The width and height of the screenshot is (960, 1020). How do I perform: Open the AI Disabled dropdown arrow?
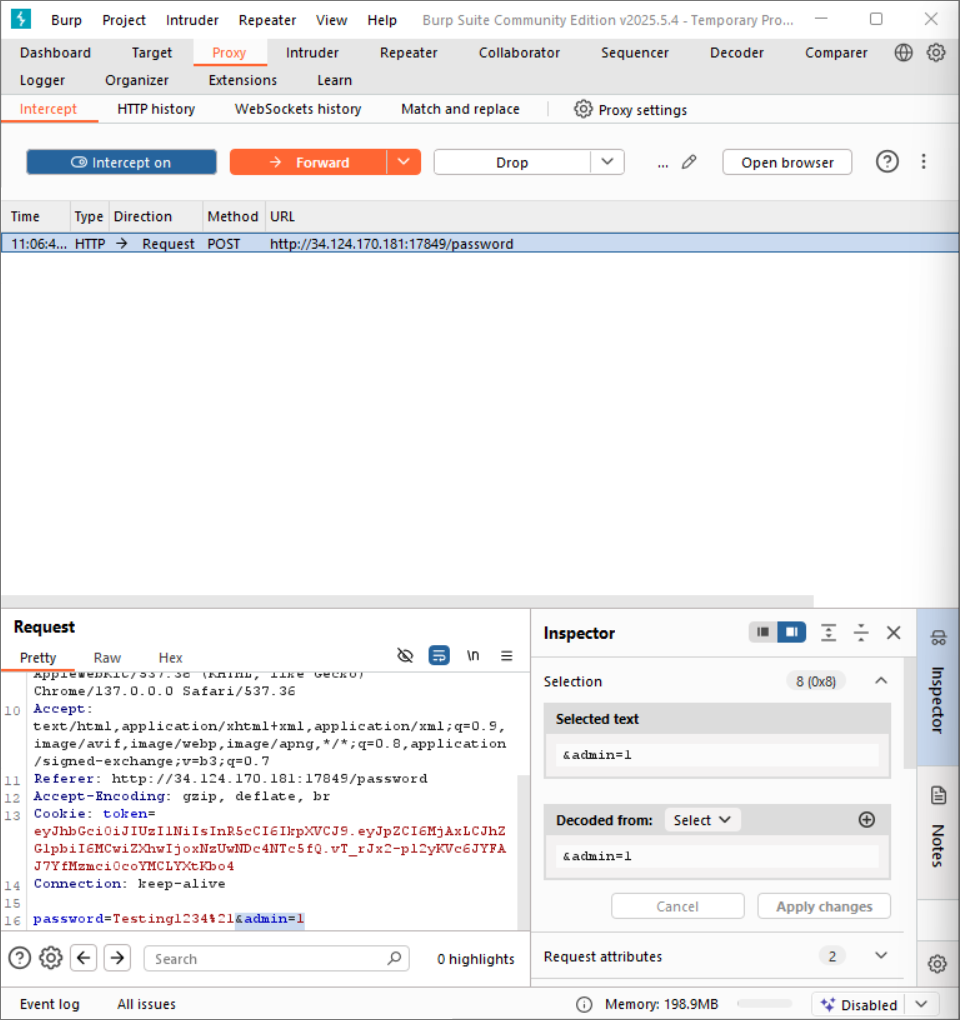921,1004
